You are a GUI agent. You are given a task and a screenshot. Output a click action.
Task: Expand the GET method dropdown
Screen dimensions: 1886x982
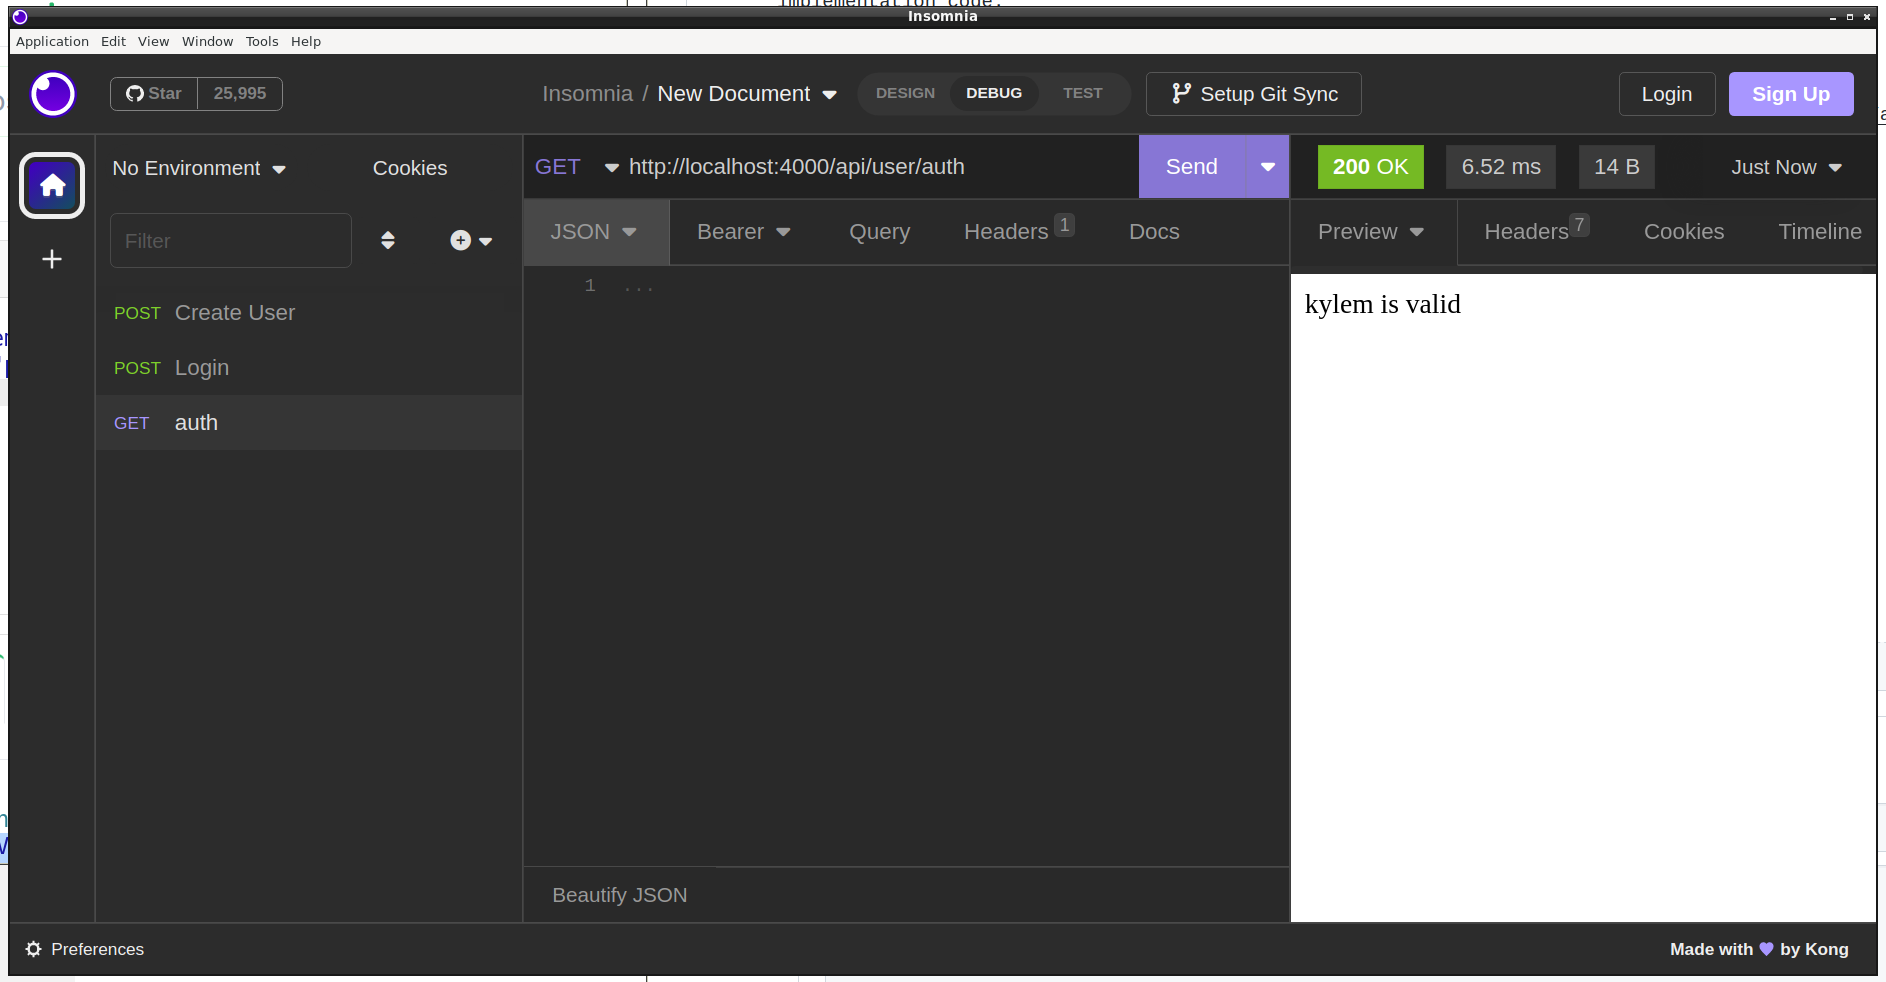coord(610,167)
